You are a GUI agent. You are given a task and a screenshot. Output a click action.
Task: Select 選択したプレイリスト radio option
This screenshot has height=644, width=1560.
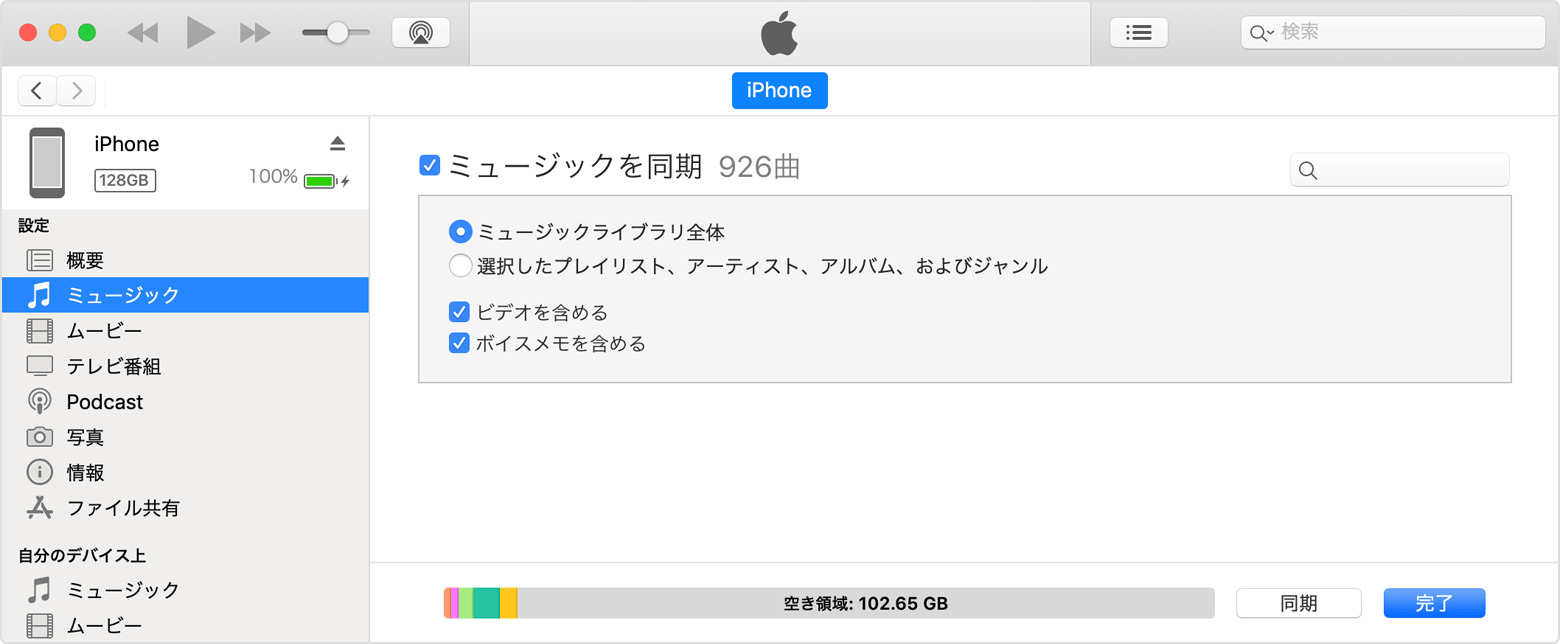click(460, 266)
